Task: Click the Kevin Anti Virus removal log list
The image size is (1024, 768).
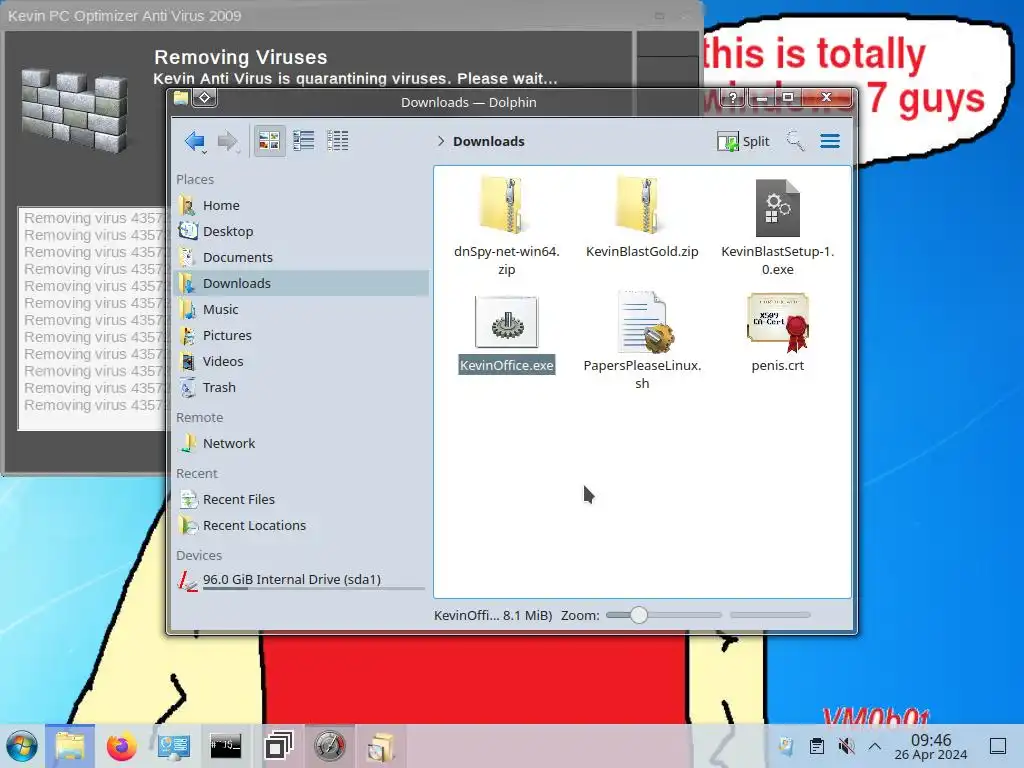Action: (x=93, y=319)
